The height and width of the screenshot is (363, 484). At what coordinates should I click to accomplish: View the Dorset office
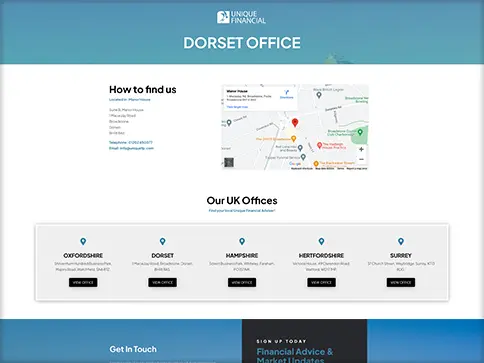[x=162, y=282]
